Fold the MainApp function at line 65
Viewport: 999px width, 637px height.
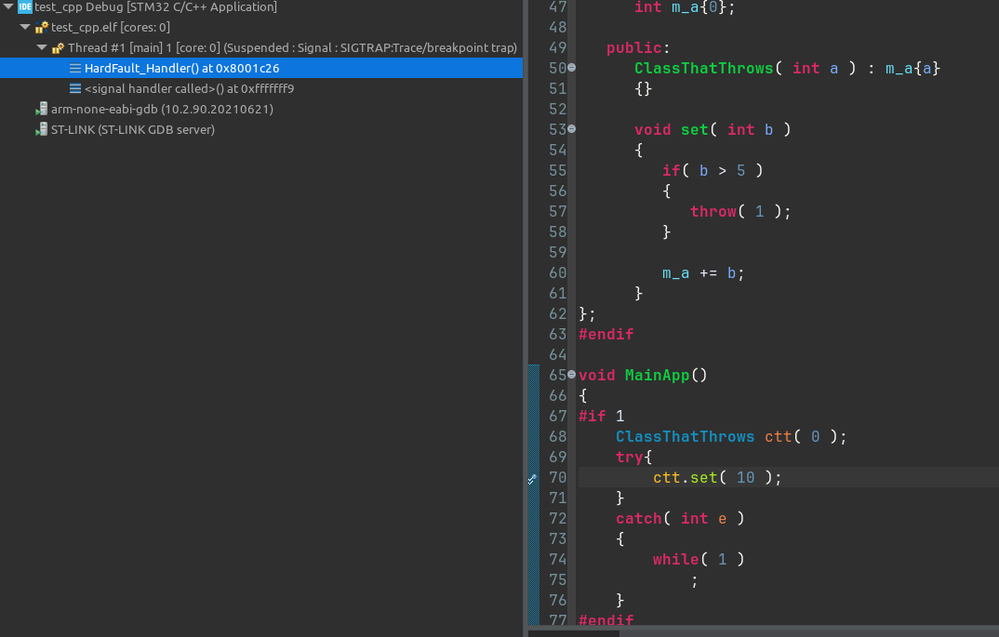(571, 375)
